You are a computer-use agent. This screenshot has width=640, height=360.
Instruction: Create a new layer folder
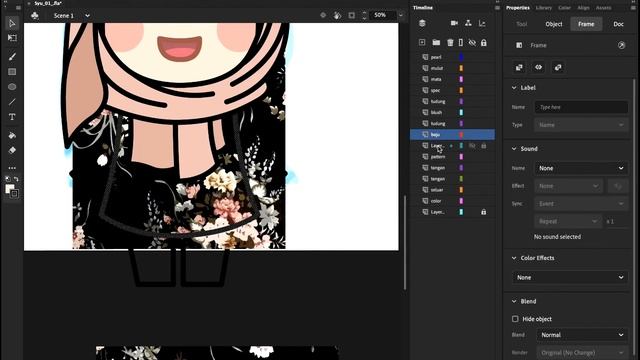tap(436, 42)
